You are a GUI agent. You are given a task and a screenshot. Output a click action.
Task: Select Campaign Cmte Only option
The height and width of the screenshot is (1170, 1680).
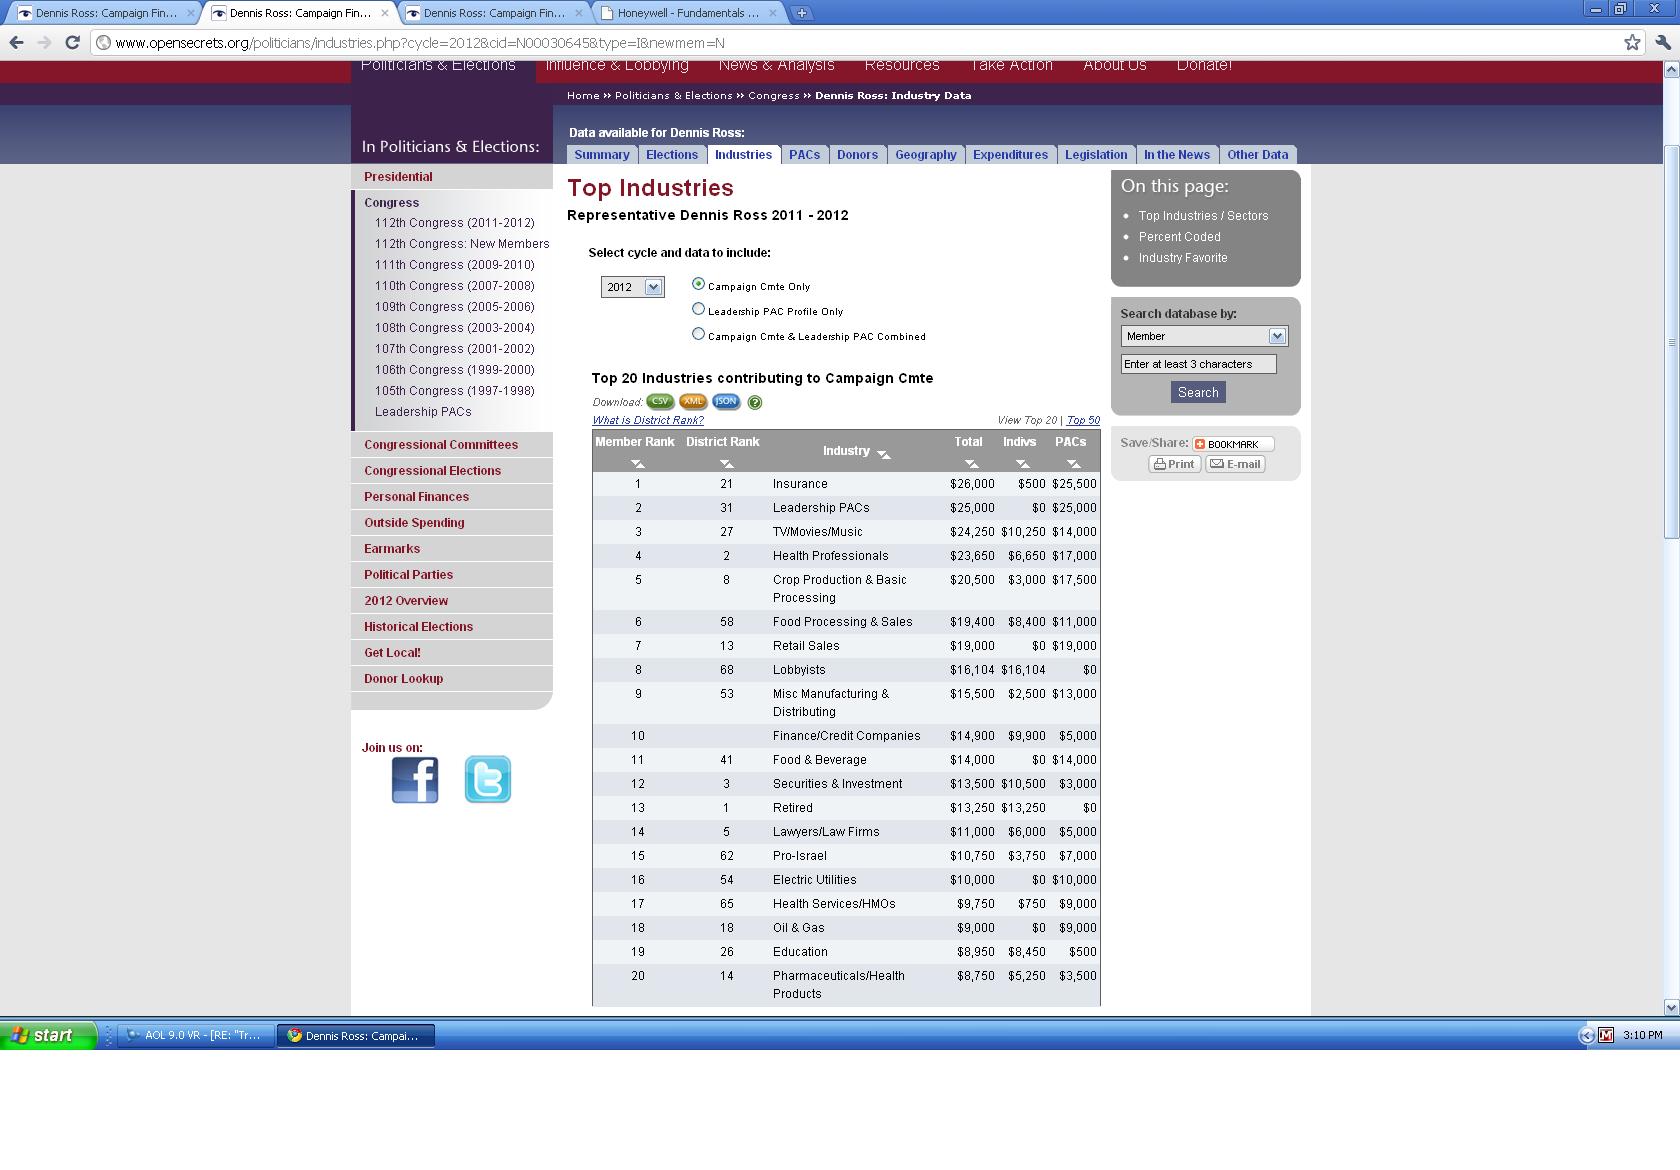(698, 284)
